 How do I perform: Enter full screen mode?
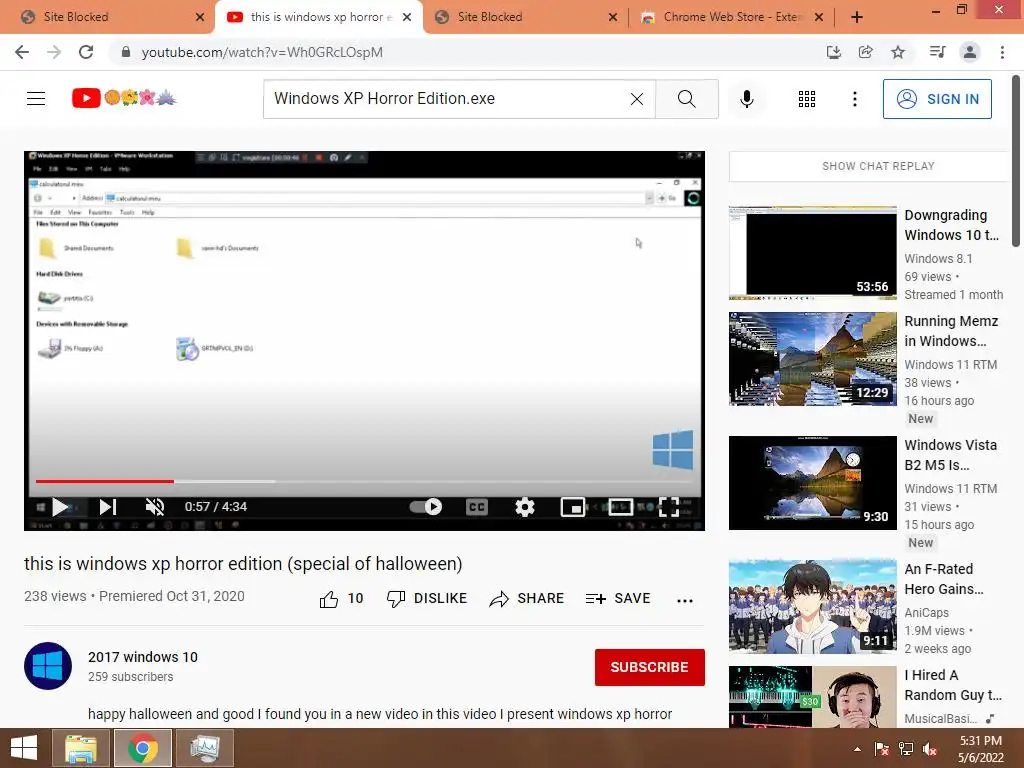668,507
